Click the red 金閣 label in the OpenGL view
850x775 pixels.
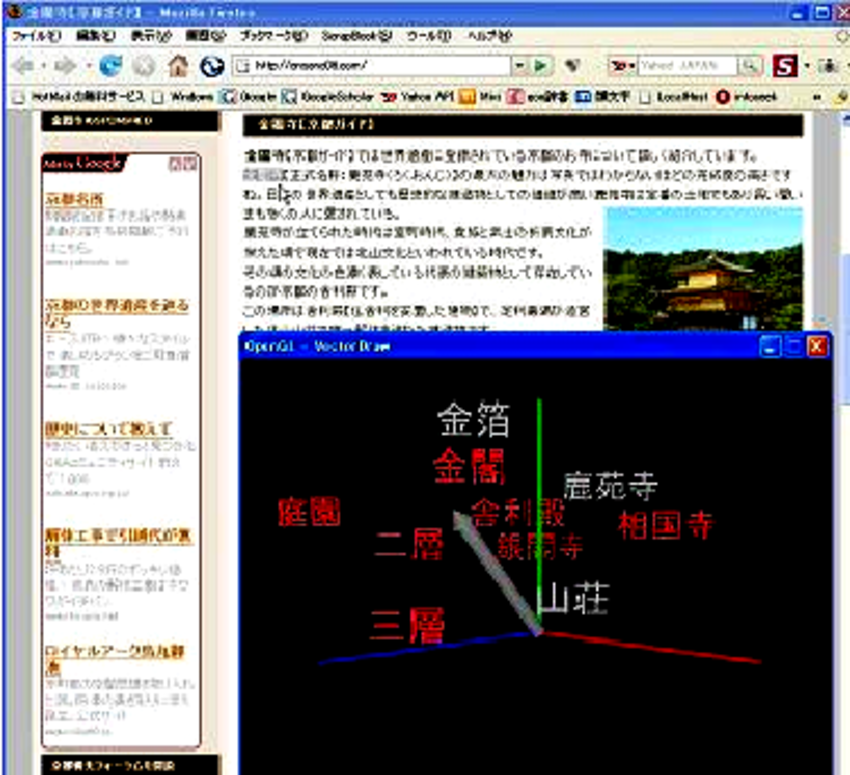click(469, 466)
